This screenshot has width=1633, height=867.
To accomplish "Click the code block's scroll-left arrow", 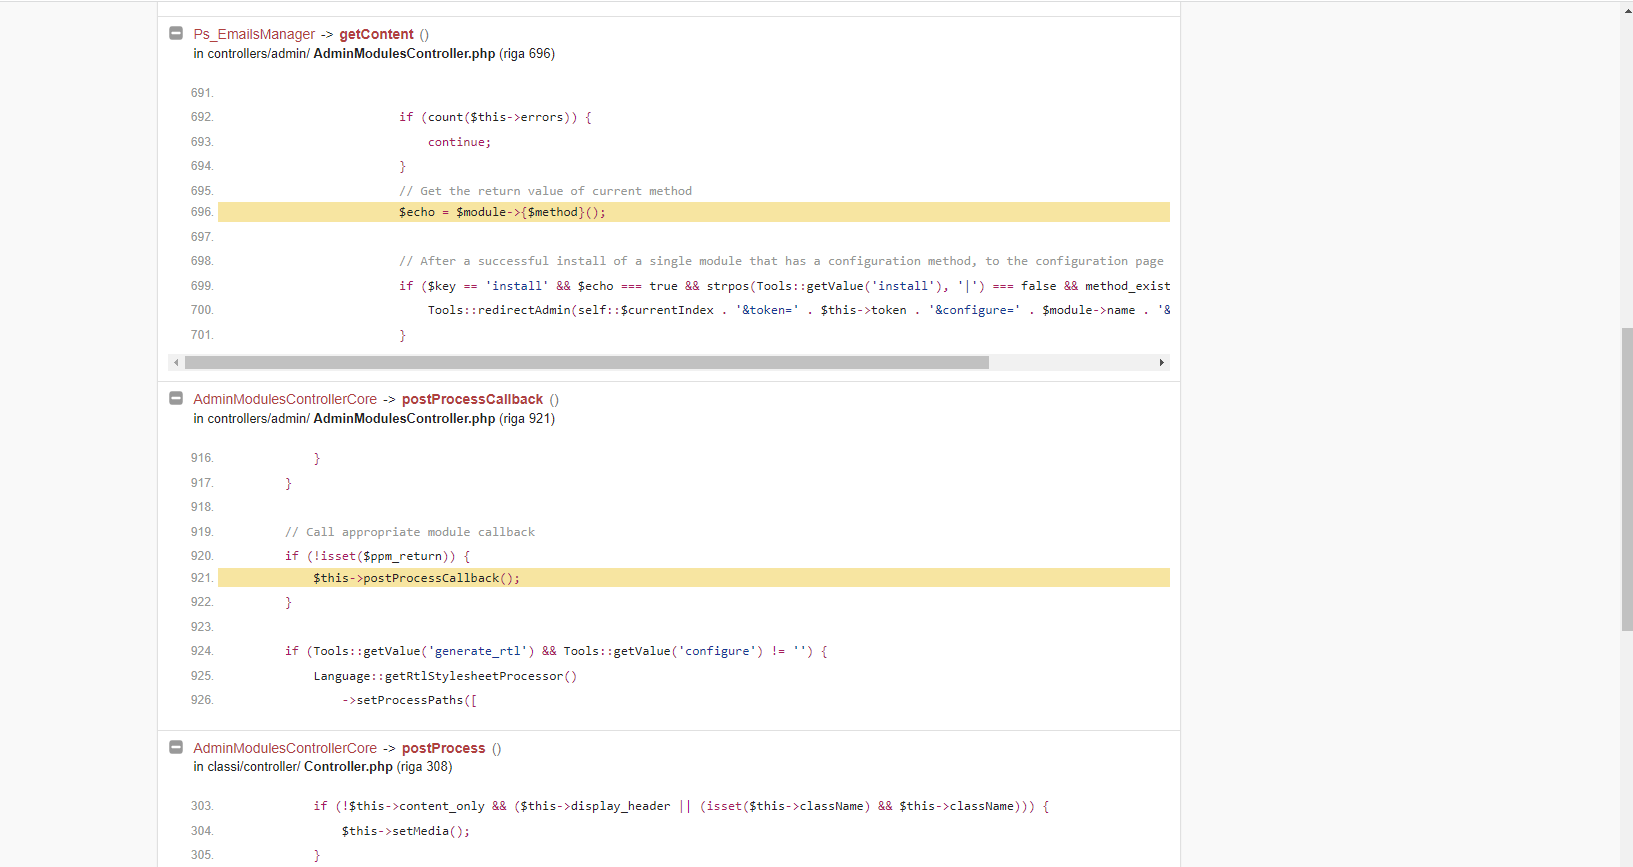I will coord(177,363).
